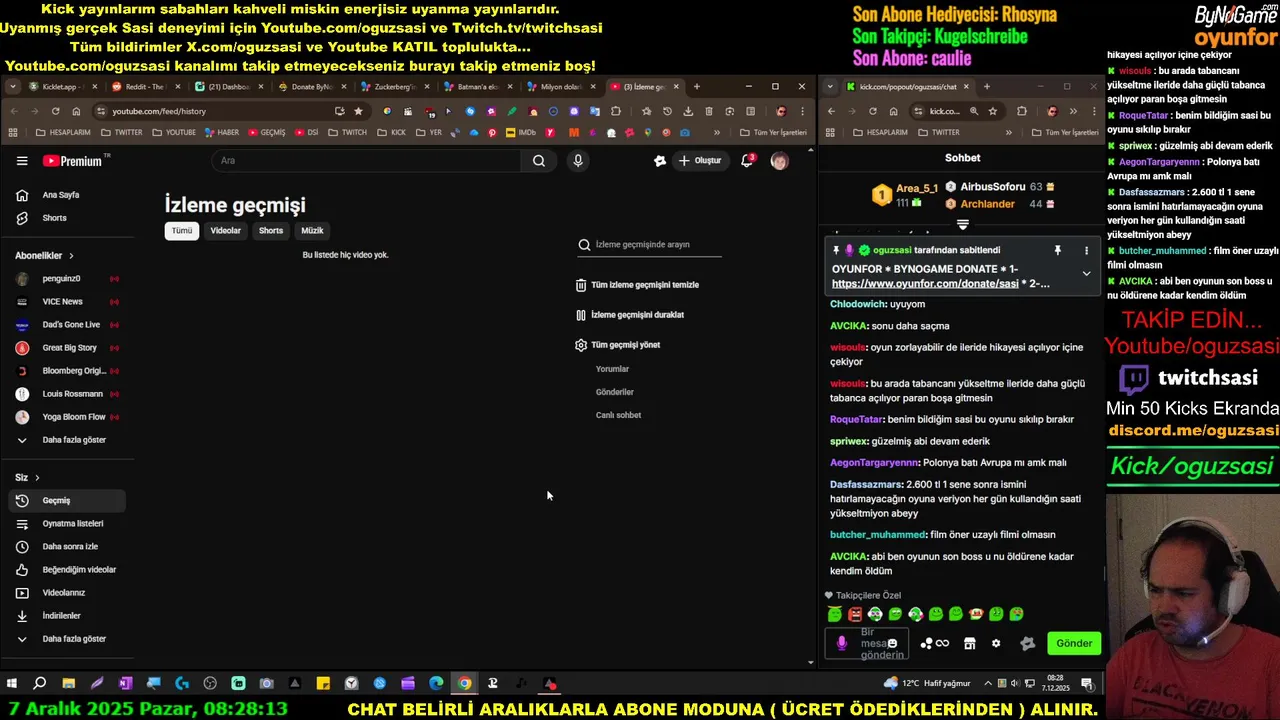Viewport: 1280px width, 720px height.
Task: Select Müzik history filter chip
Action: pyautogui.click(x=312, y=231)
